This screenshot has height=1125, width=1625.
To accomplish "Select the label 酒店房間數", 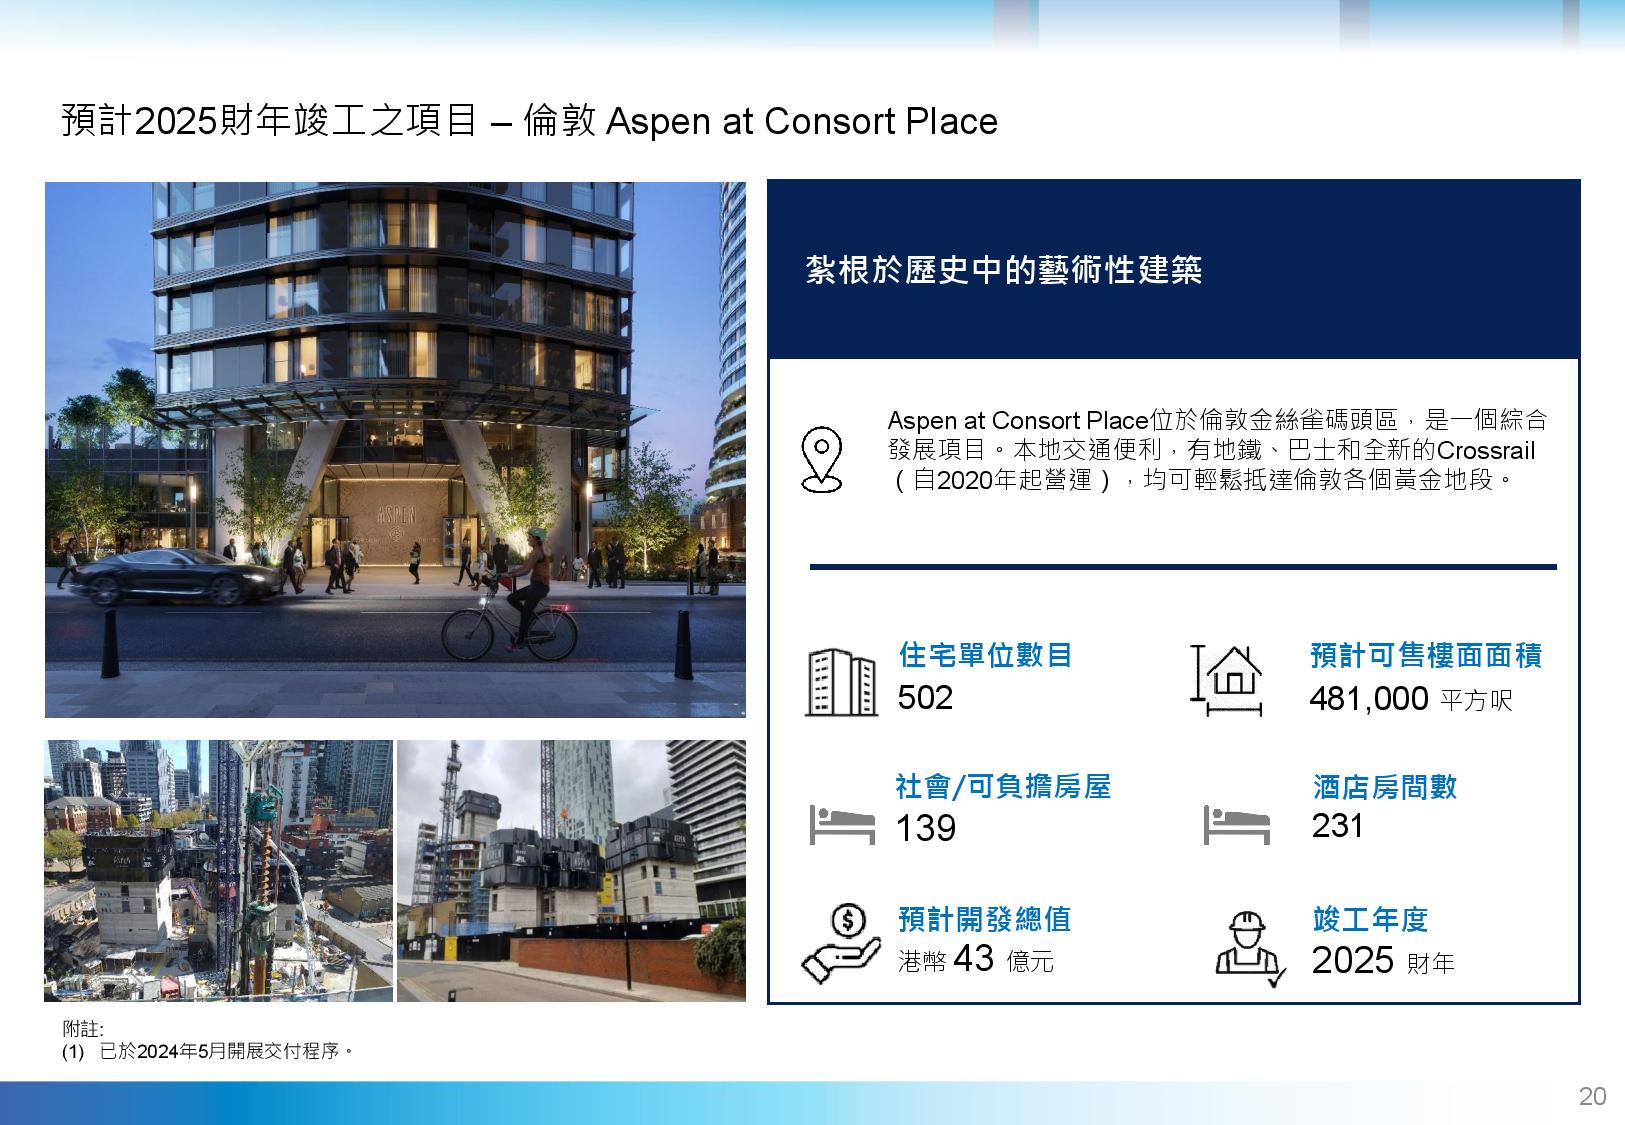I will click(1385, 787).
